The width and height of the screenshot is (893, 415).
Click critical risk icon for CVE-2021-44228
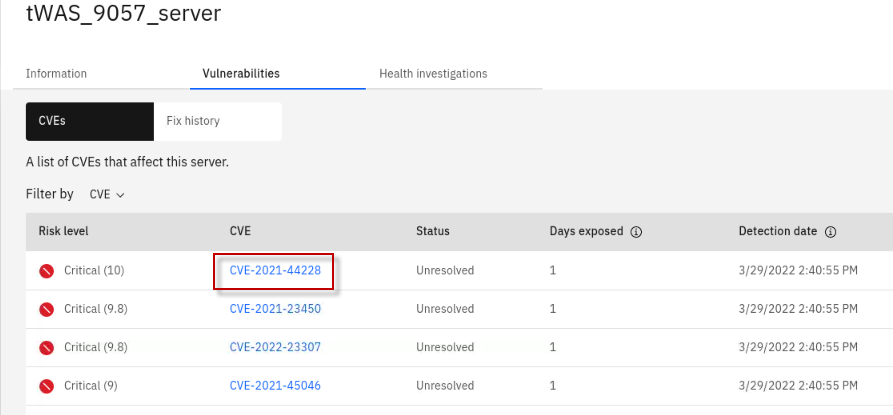[46, 271]
